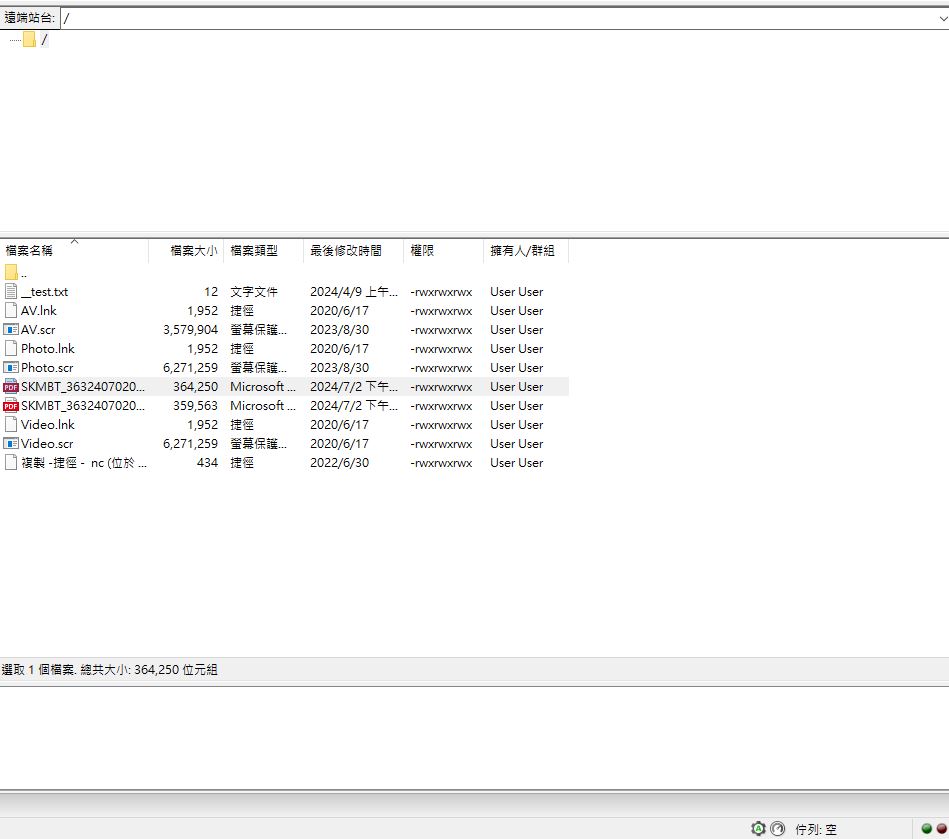This screenshot has width=949, height=839.
Task: Click the file icon of 複製 -捷徑 - nc
Action: pyautogui.click(x=11, y=462)
